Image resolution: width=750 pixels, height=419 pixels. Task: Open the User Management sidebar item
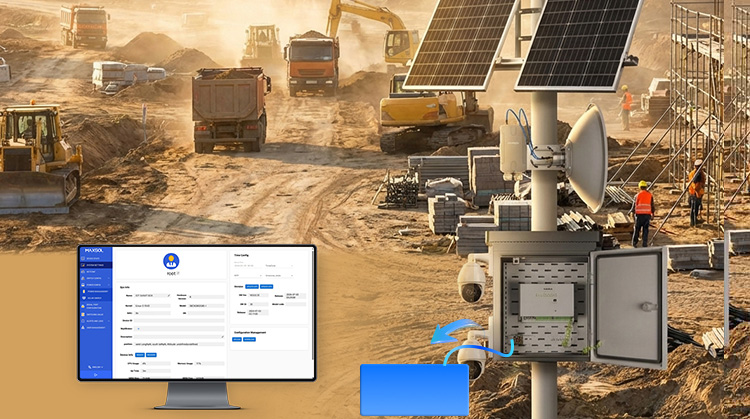[96, 328]
